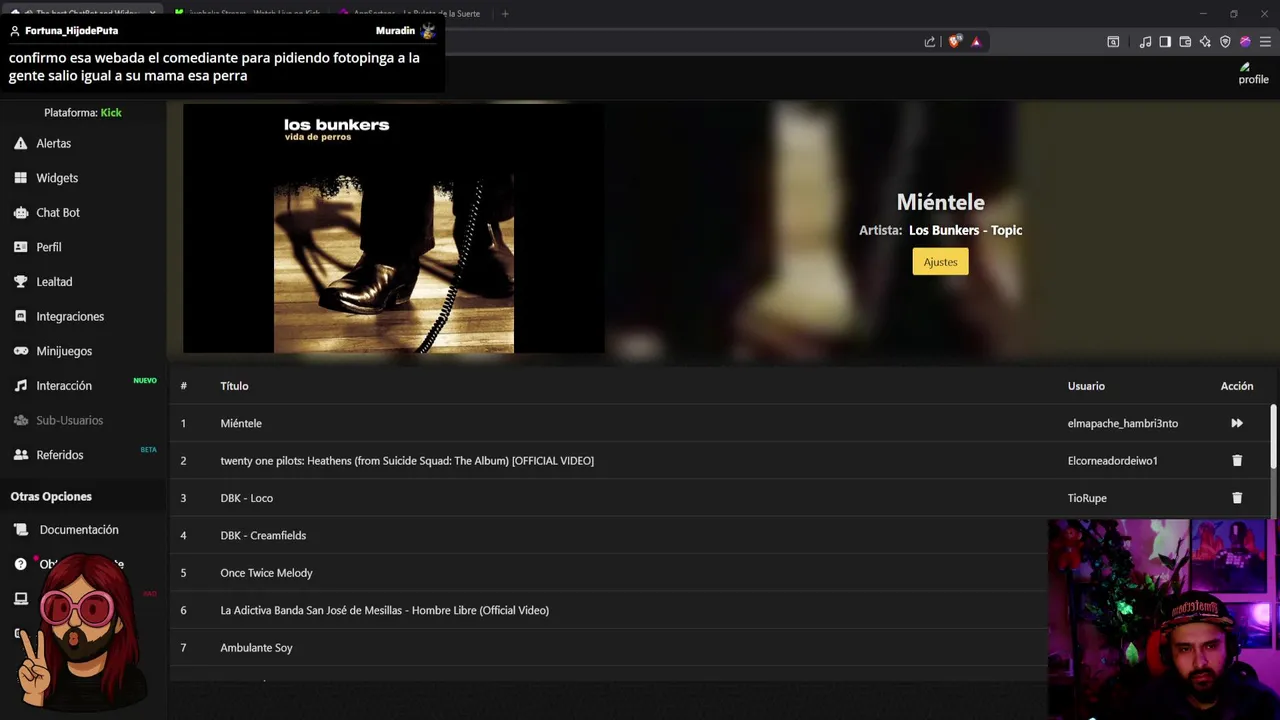This screenshot has height=720, width=1280.
Task: Open the Brave Wallet icon
Action: [x=1185, y=41]
